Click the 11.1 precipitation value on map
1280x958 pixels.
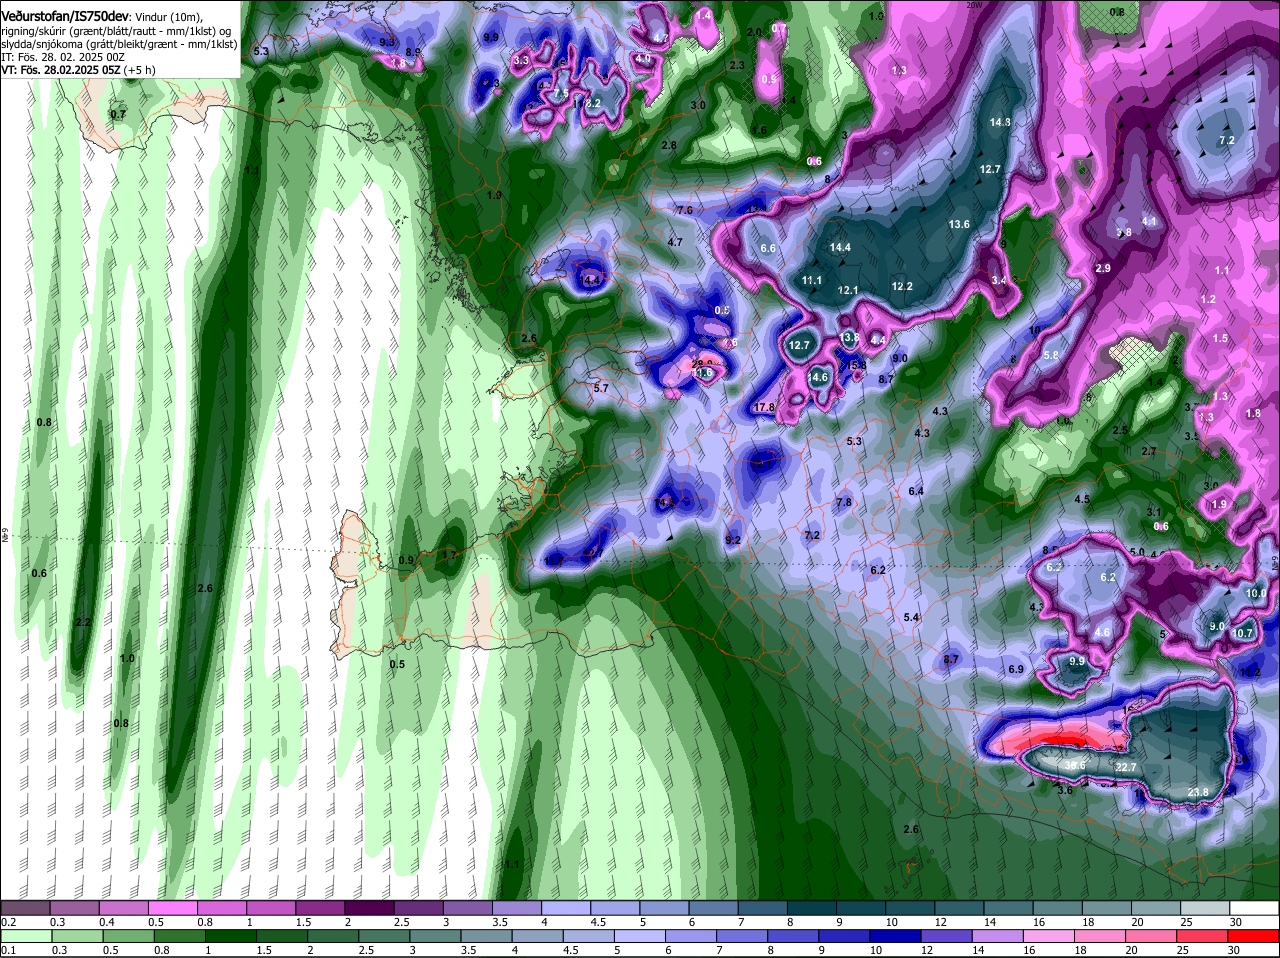tap(811, 280)
